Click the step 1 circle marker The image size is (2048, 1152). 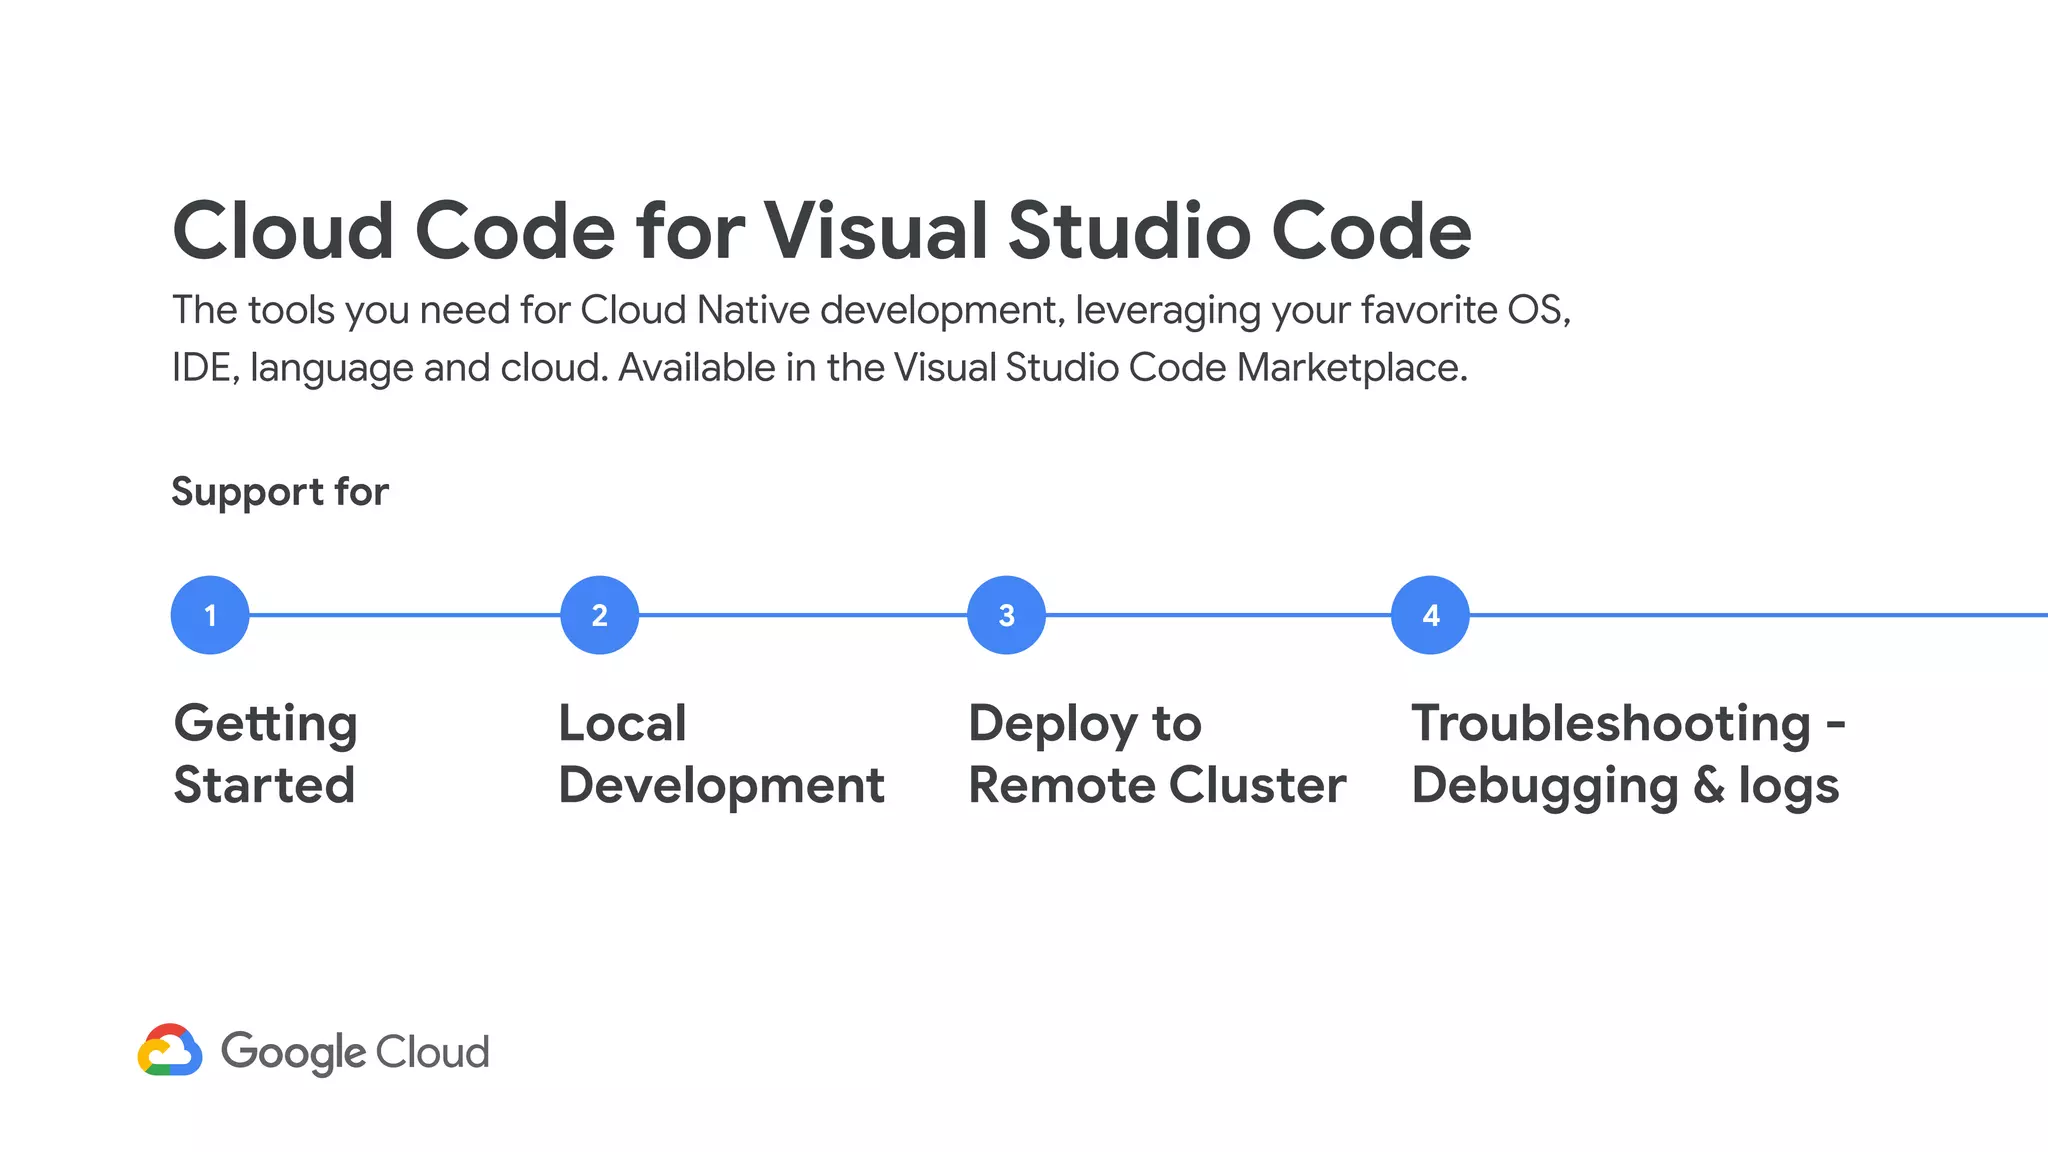pos(210,615)
